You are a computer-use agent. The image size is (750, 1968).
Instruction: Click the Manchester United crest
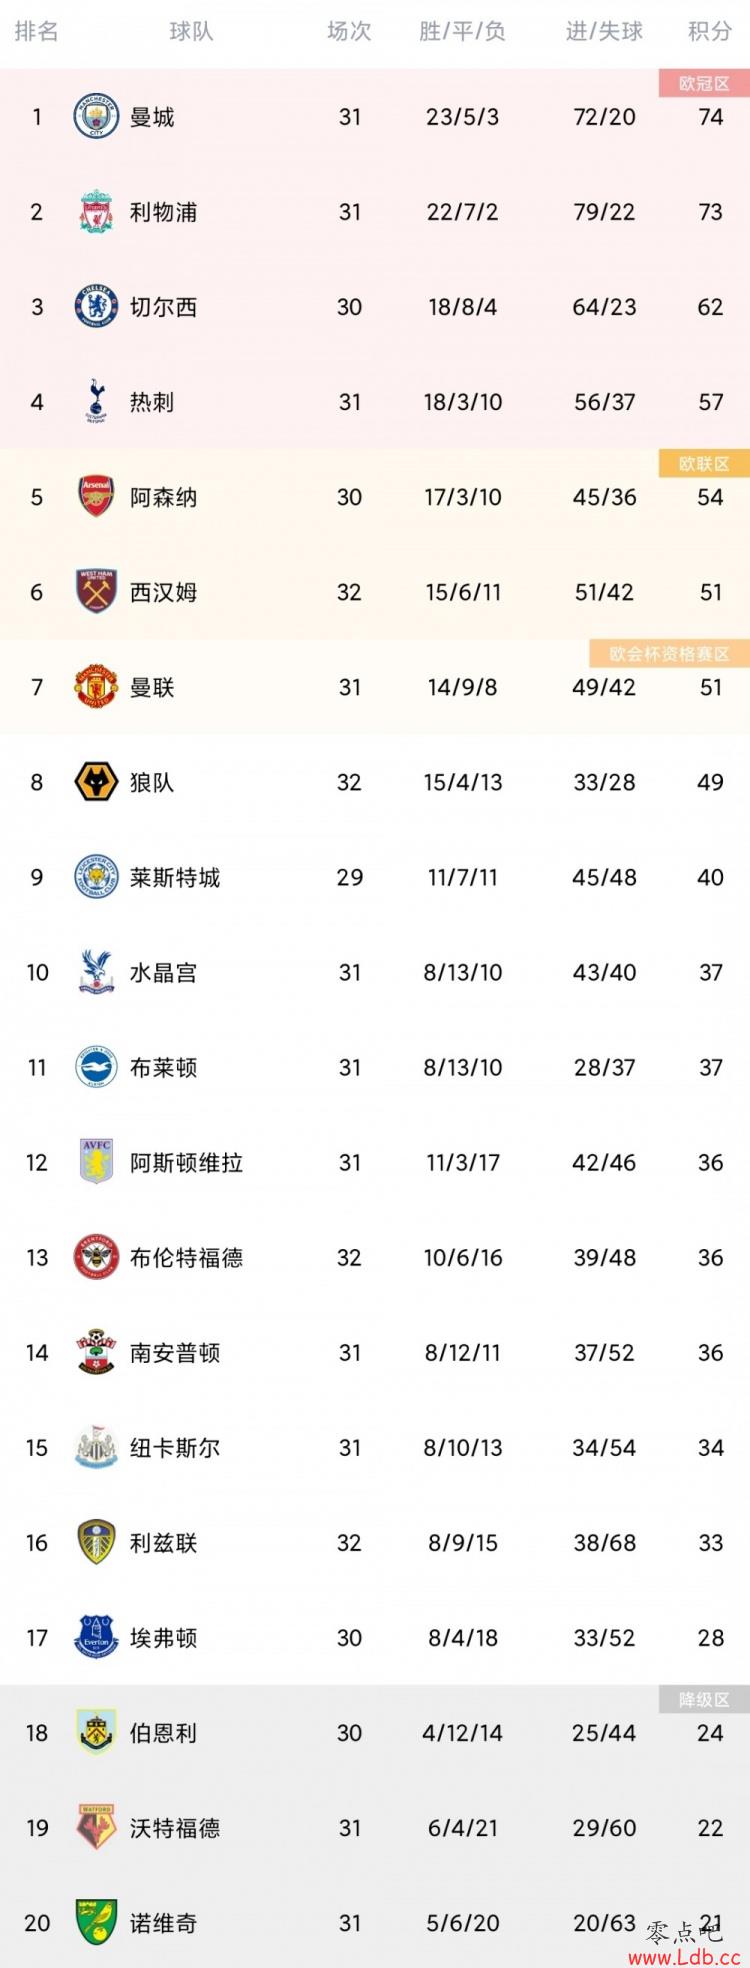click(97, 687)
